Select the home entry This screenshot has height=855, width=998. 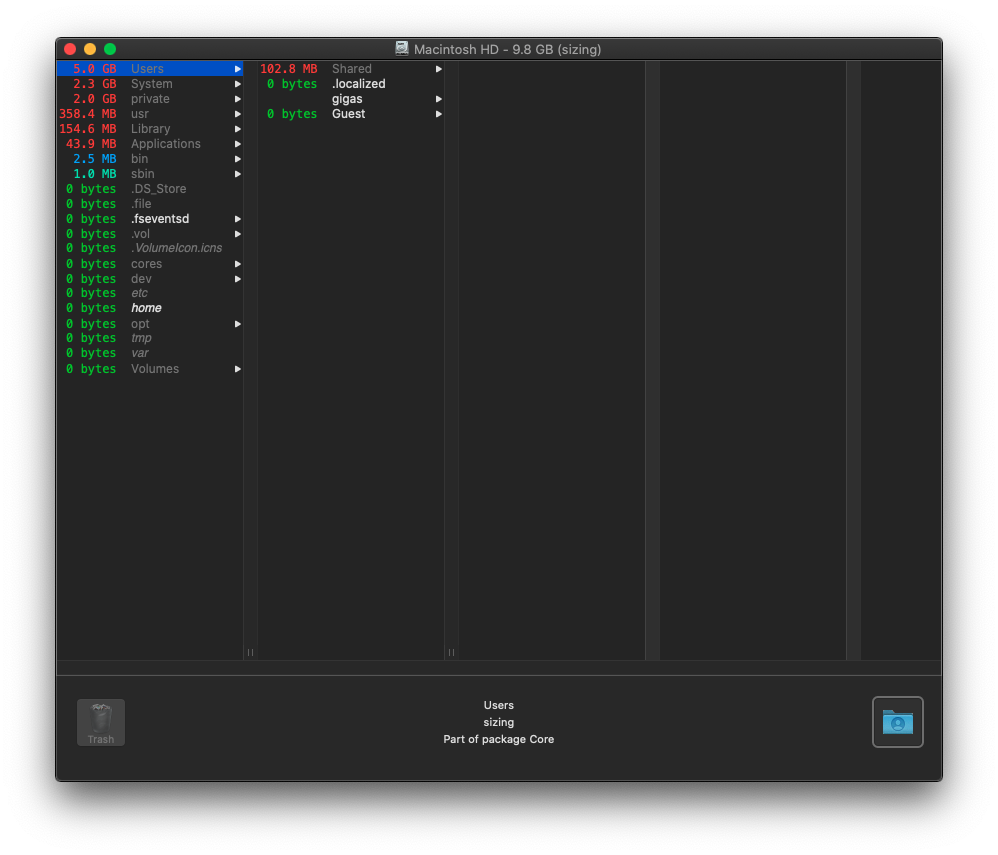tap(146, 308)
